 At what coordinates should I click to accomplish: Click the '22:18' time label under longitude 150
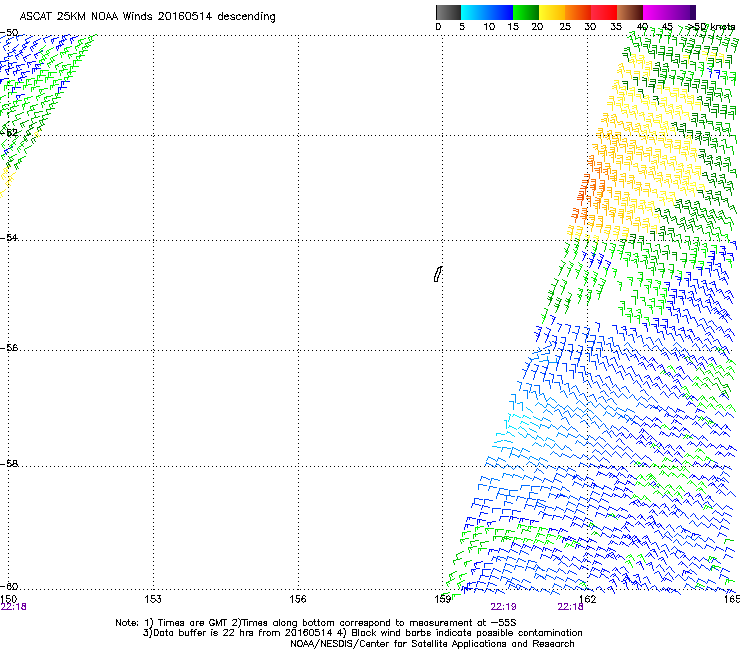tap(13, 607)
